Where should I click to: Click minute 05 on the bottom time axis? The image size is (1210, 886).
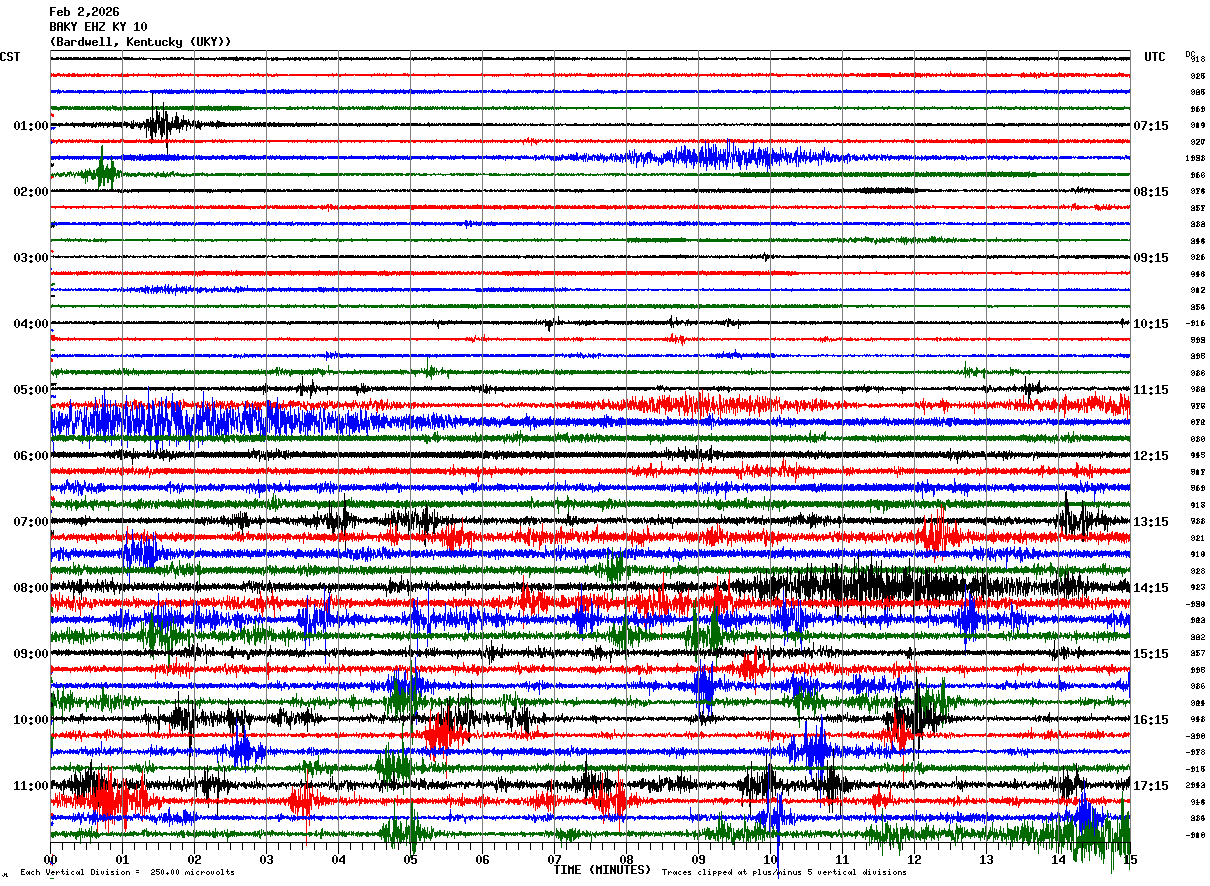tap(411, 860)
